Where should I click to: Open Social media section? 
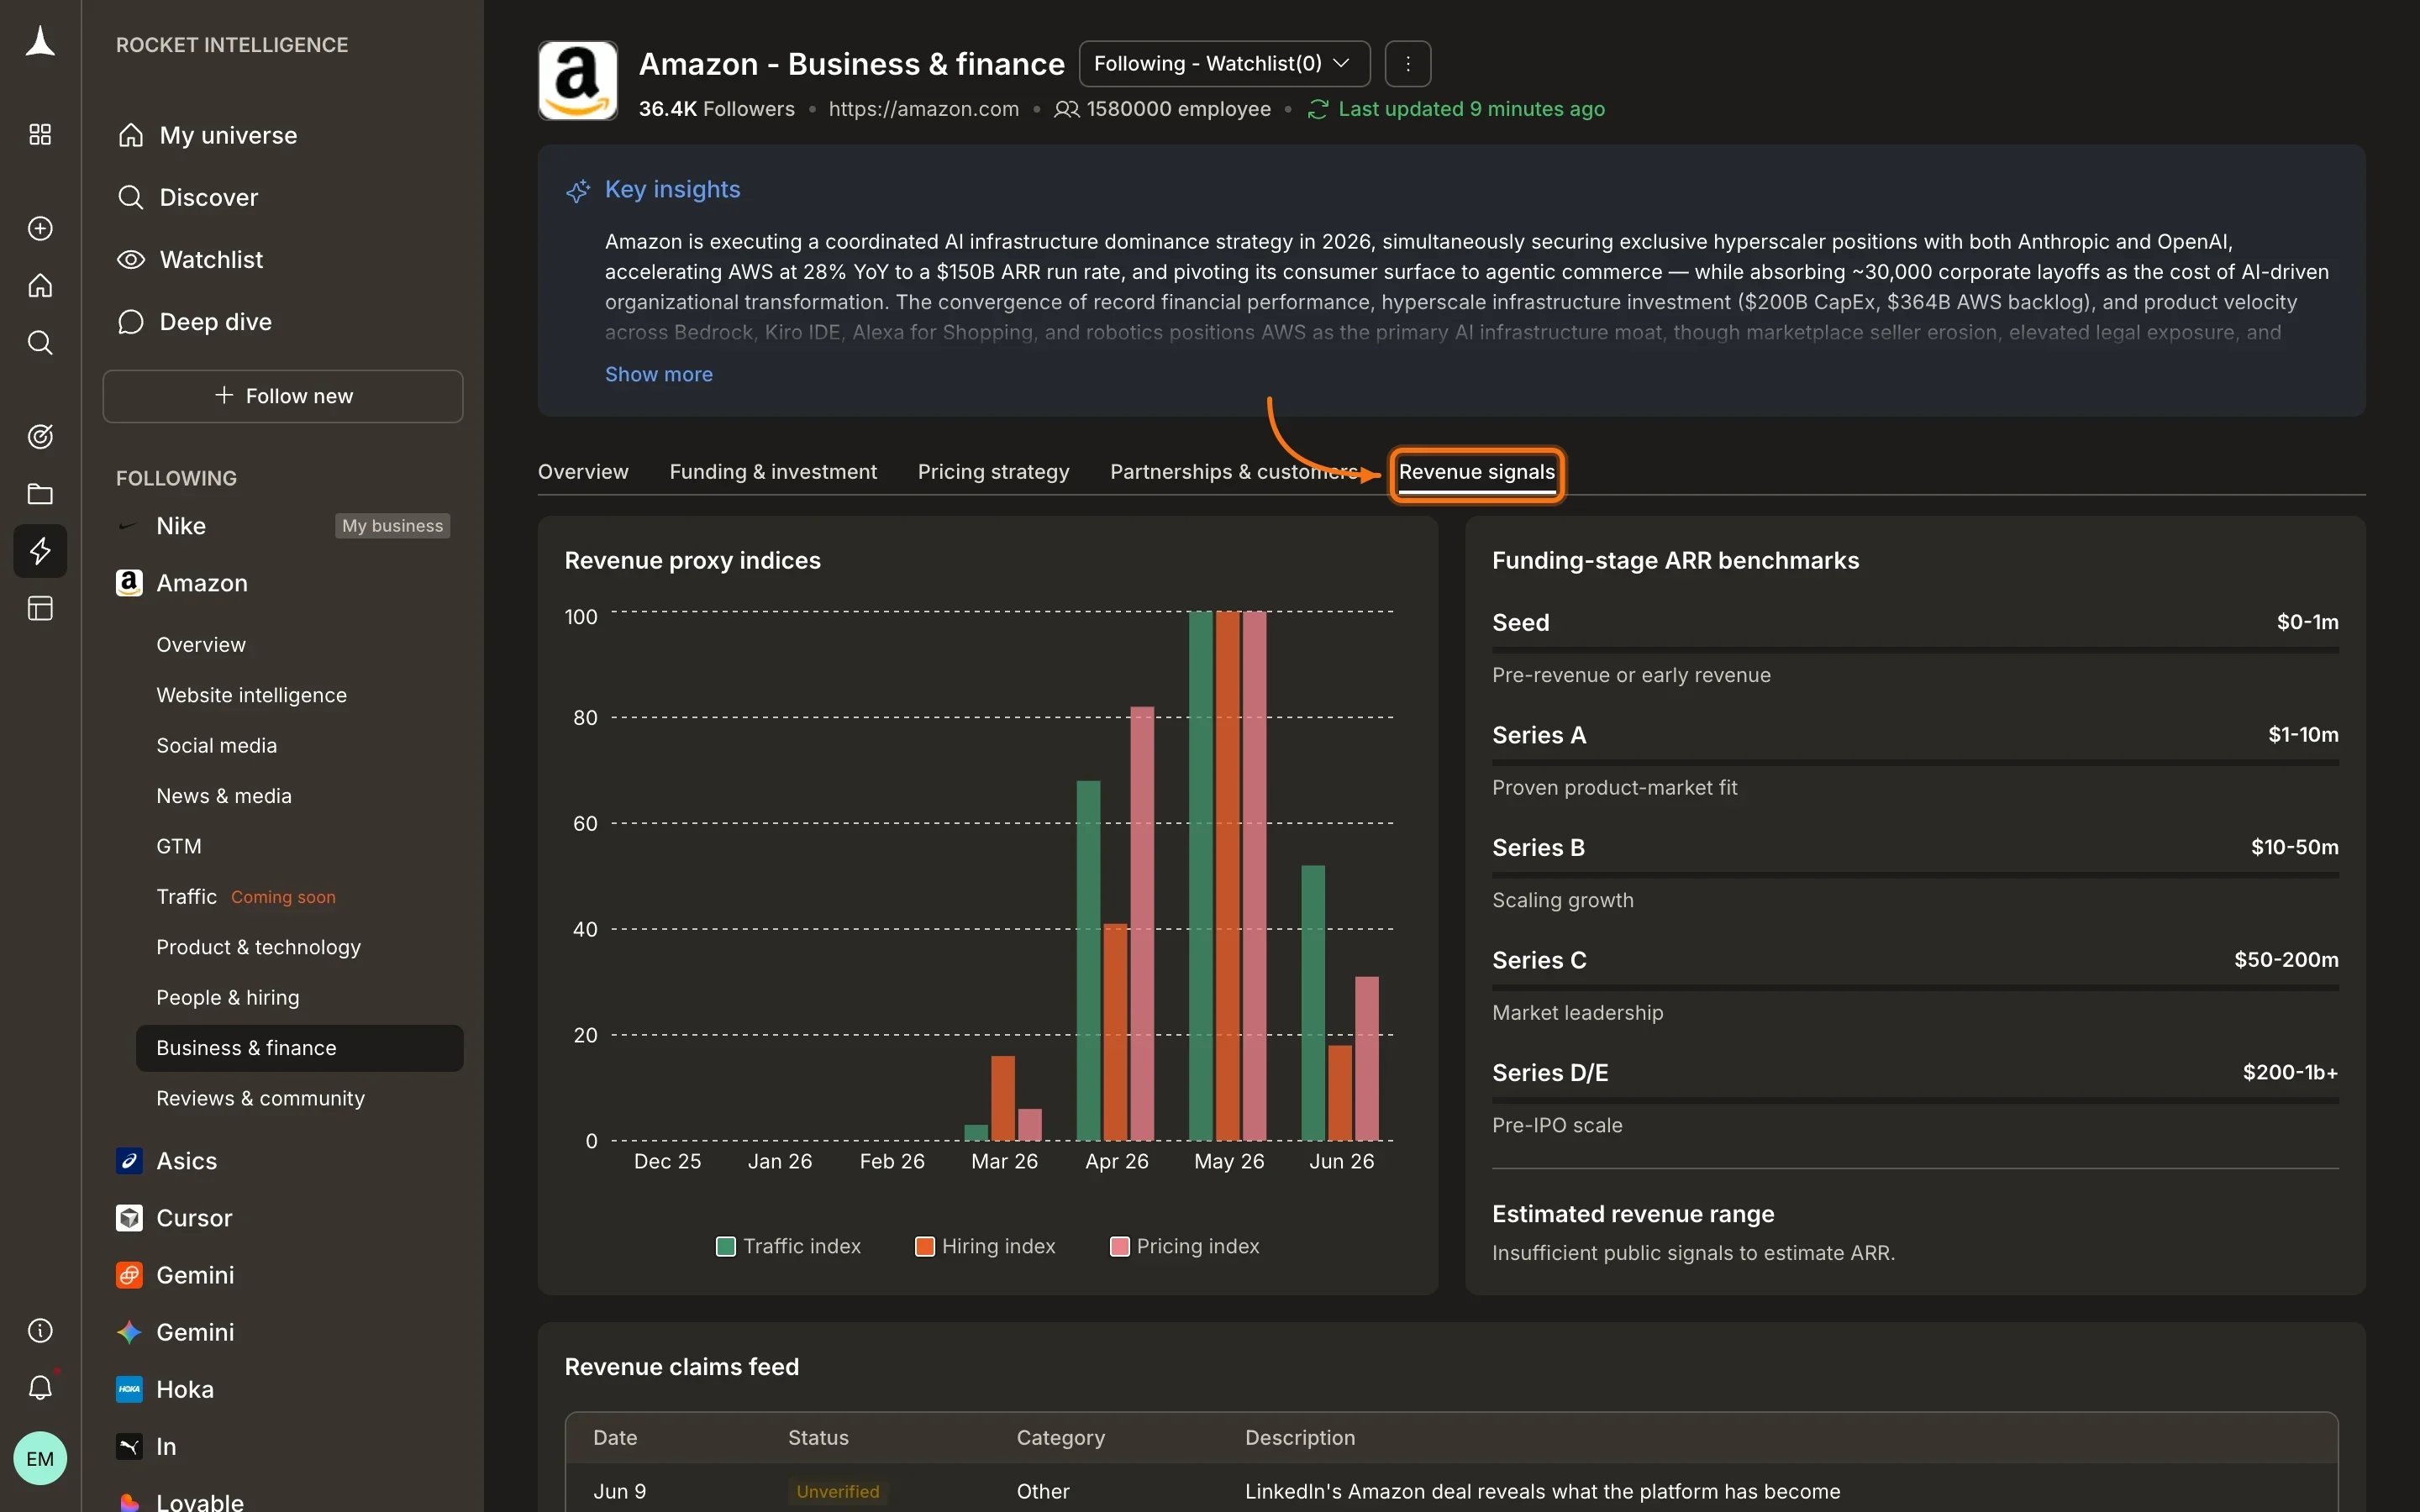217,746
